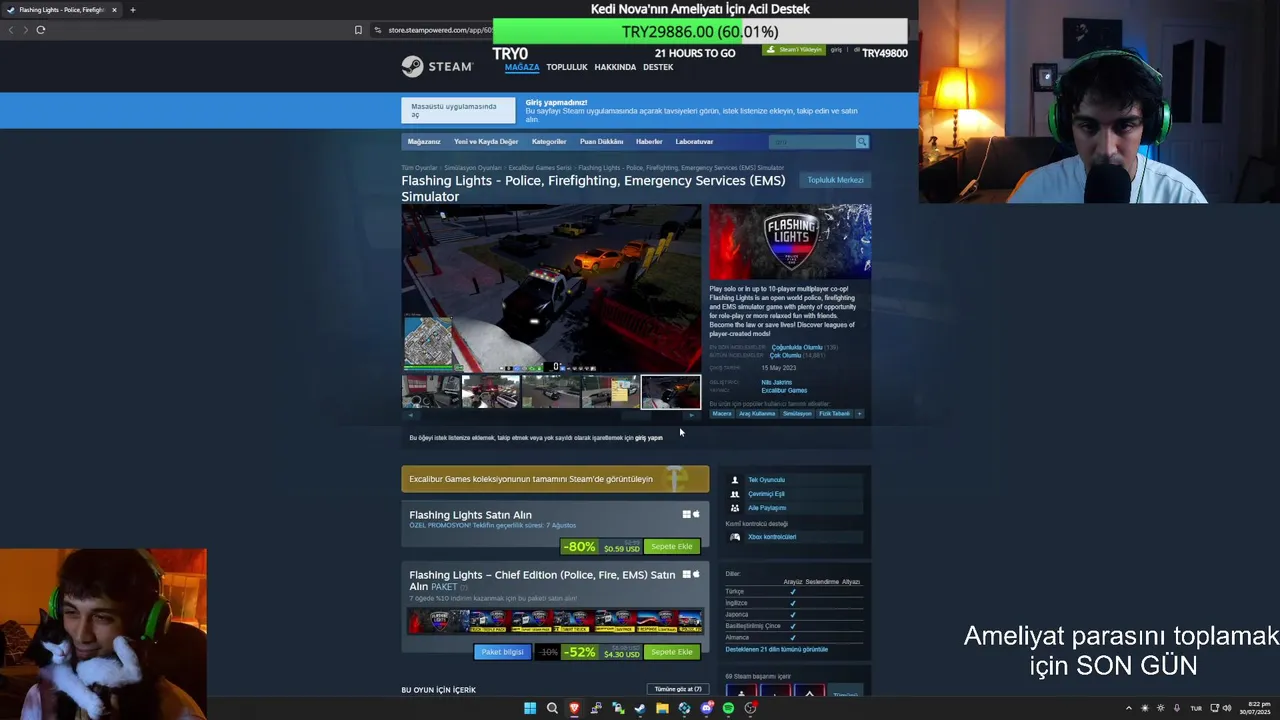1280x720 pixels.
Task: Open Haberler menu item
Action: (x=649, y=142)
